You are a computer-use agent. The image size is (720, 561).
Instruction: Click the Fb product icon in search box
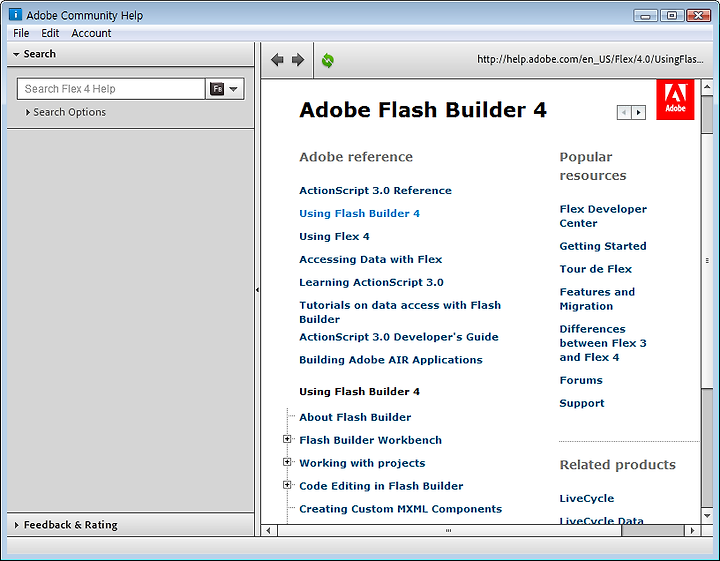pyautogui.click(x=217, y=89)
